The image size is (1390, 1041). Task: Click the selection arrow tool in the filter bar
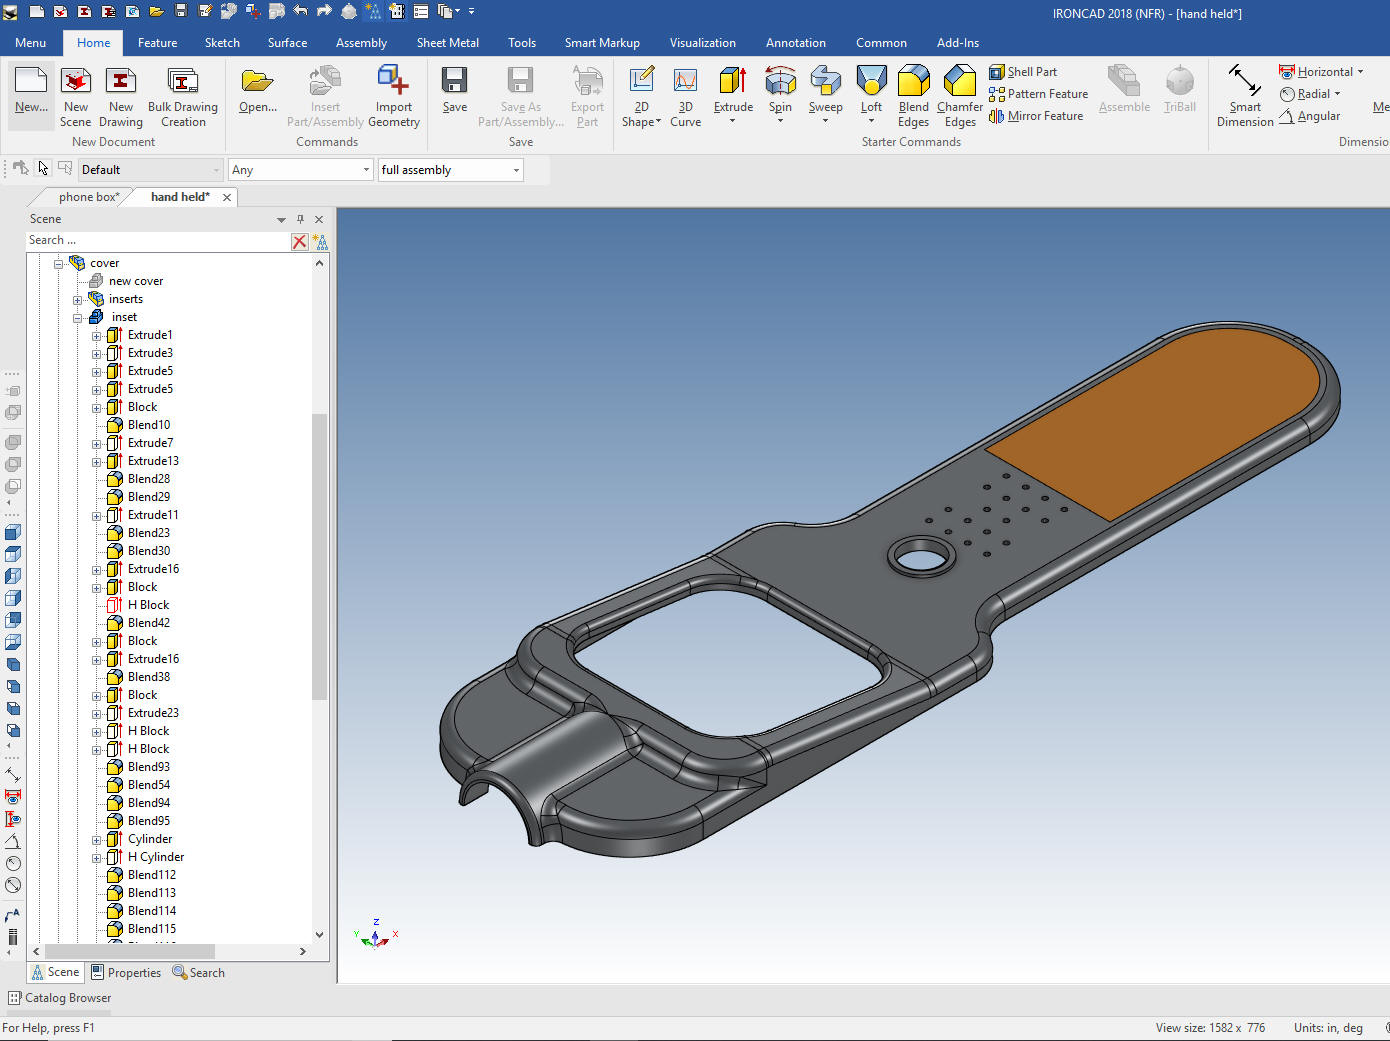[x=42, y=168]
